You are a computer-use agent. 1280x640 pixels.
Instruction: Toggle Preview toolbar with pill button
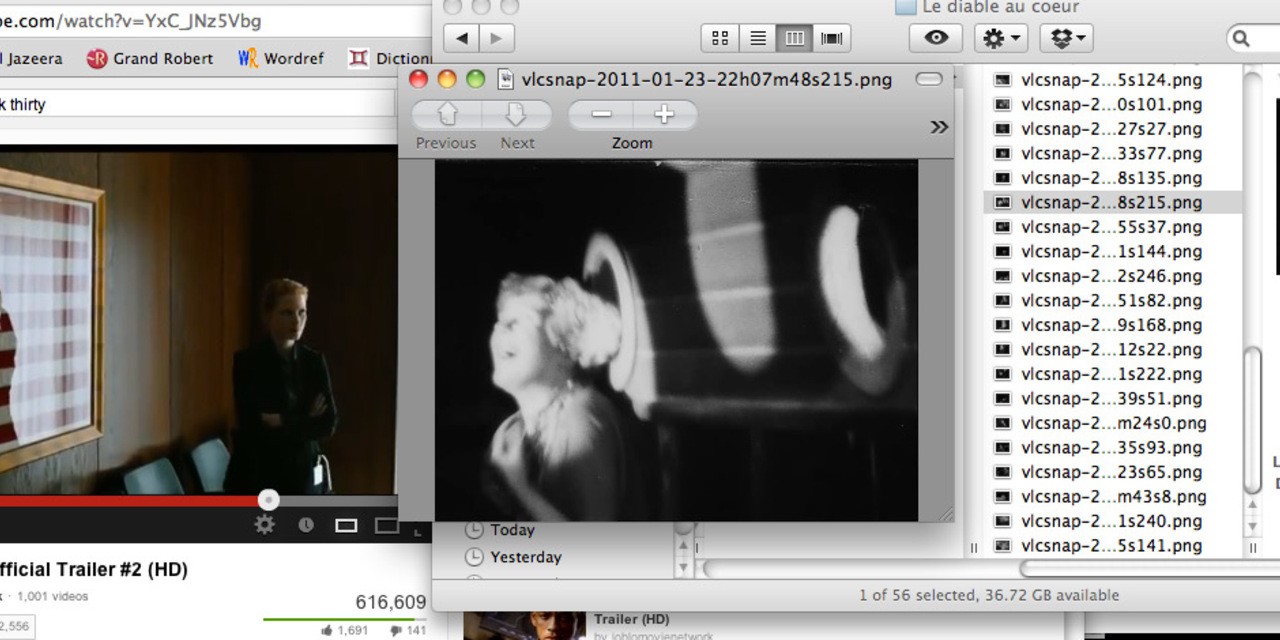point(929,79)
